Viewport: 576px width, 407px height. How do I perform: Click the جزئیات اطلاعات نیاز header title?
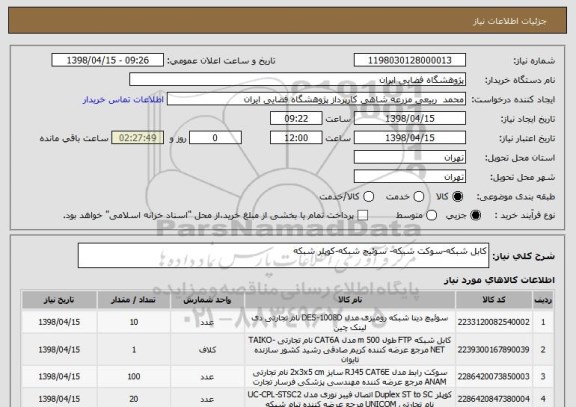(x=510, y=21)
